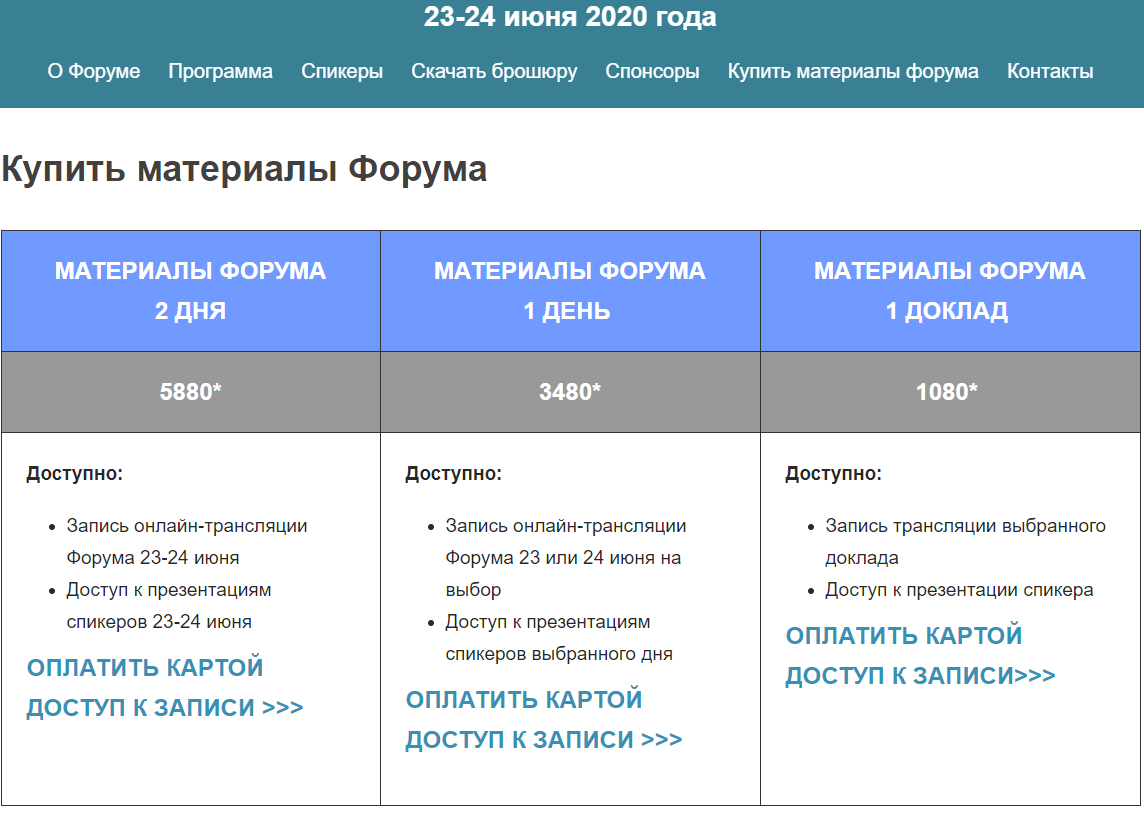Click the МАТЕРИАЛЫ ФОРУМА 1 ДОКЛАД header

pyautogui.click(x=950, y=291)
